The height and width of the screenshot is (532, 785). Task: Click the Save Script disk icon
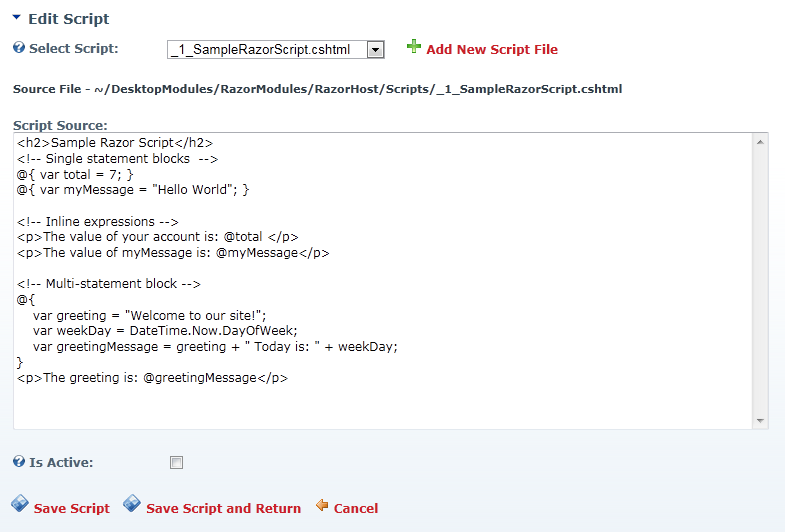click(20, 503)
